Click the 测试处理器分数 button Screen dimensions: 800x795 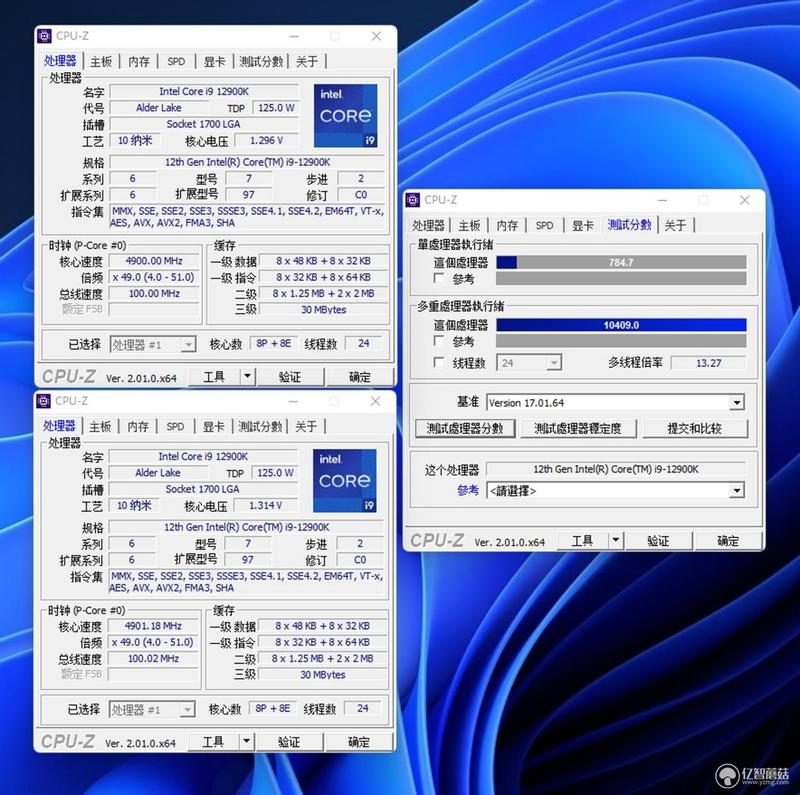tap(465, 429)
